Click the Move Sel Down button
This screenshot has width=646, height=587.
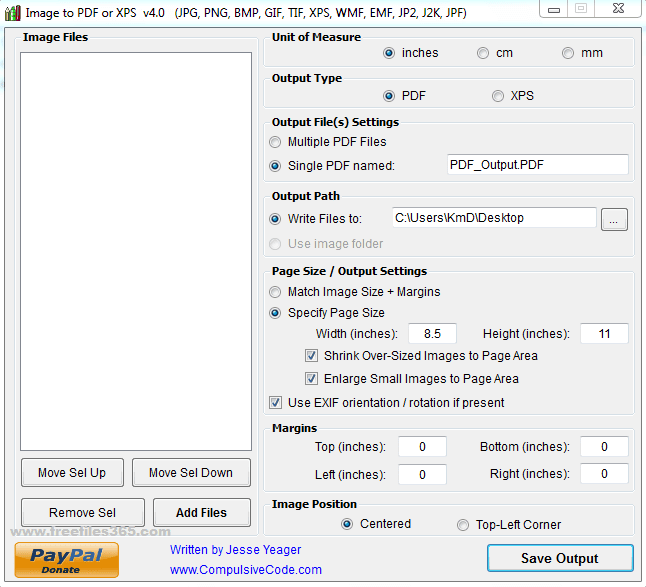click(x=191, y=472)
